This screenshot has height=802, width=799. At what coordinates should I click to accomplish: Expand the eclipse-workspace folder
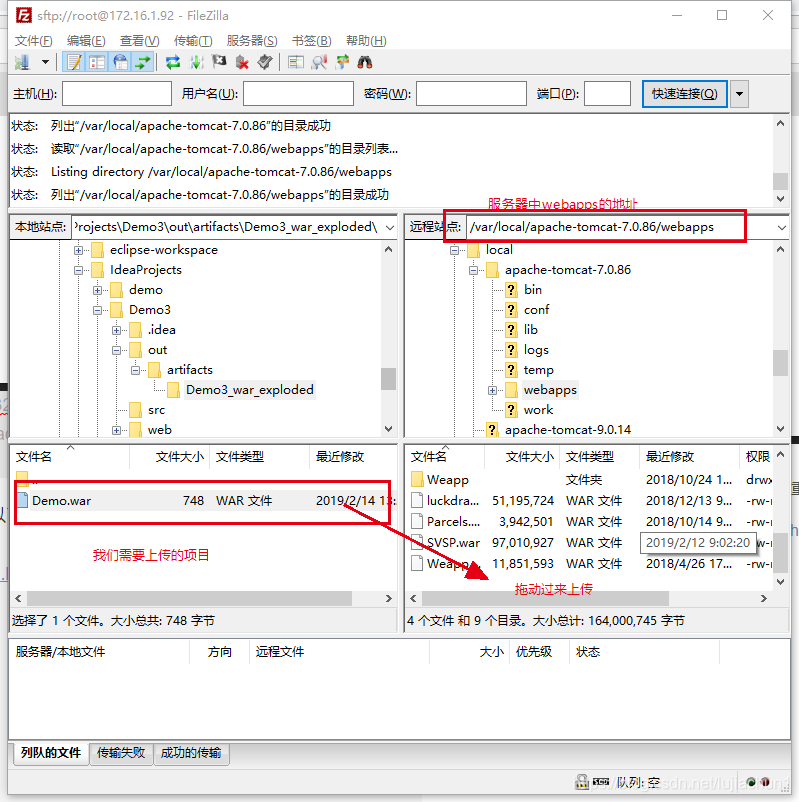(78, 250)
